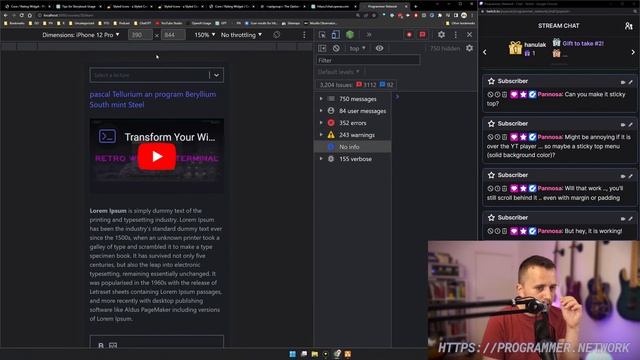The width and height of the screenshot is (640, 360).
Task: Open DevTools customize three-dot menu
Action: point(456,35)
